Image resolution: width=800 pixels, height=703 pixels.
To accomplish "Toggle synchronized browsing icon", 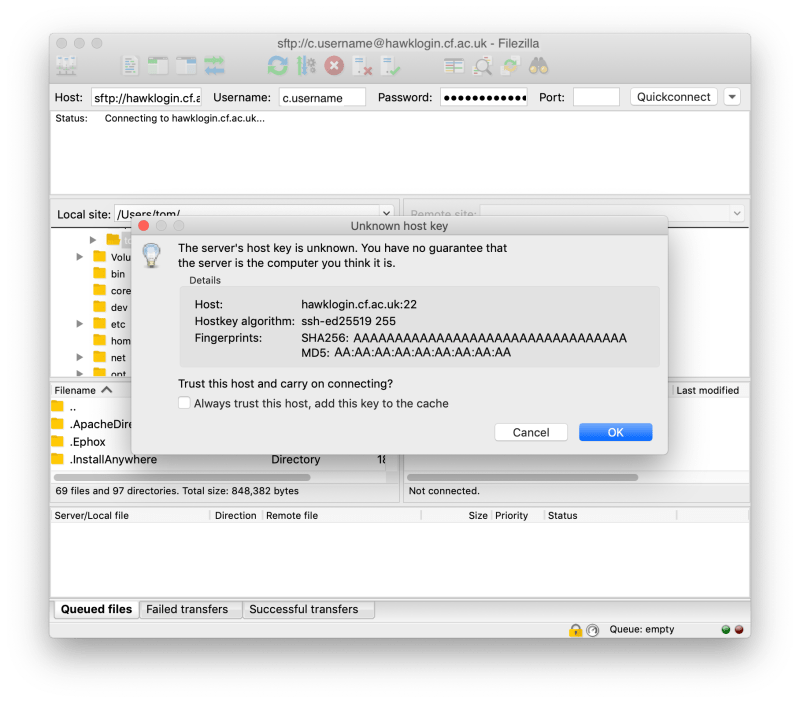I will [x=510, y=66].
